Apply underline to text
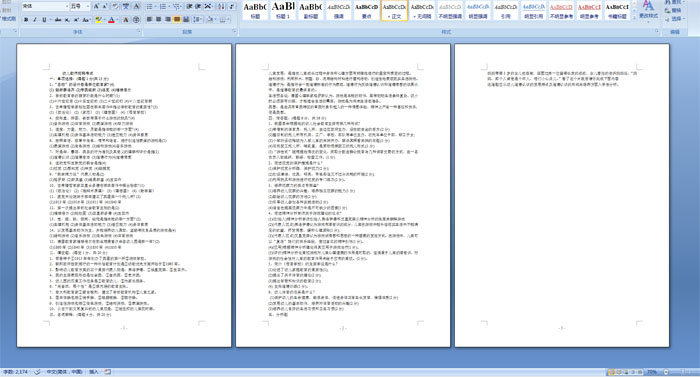Viewport: 700px width, 377px height. [x=44, y=20]
